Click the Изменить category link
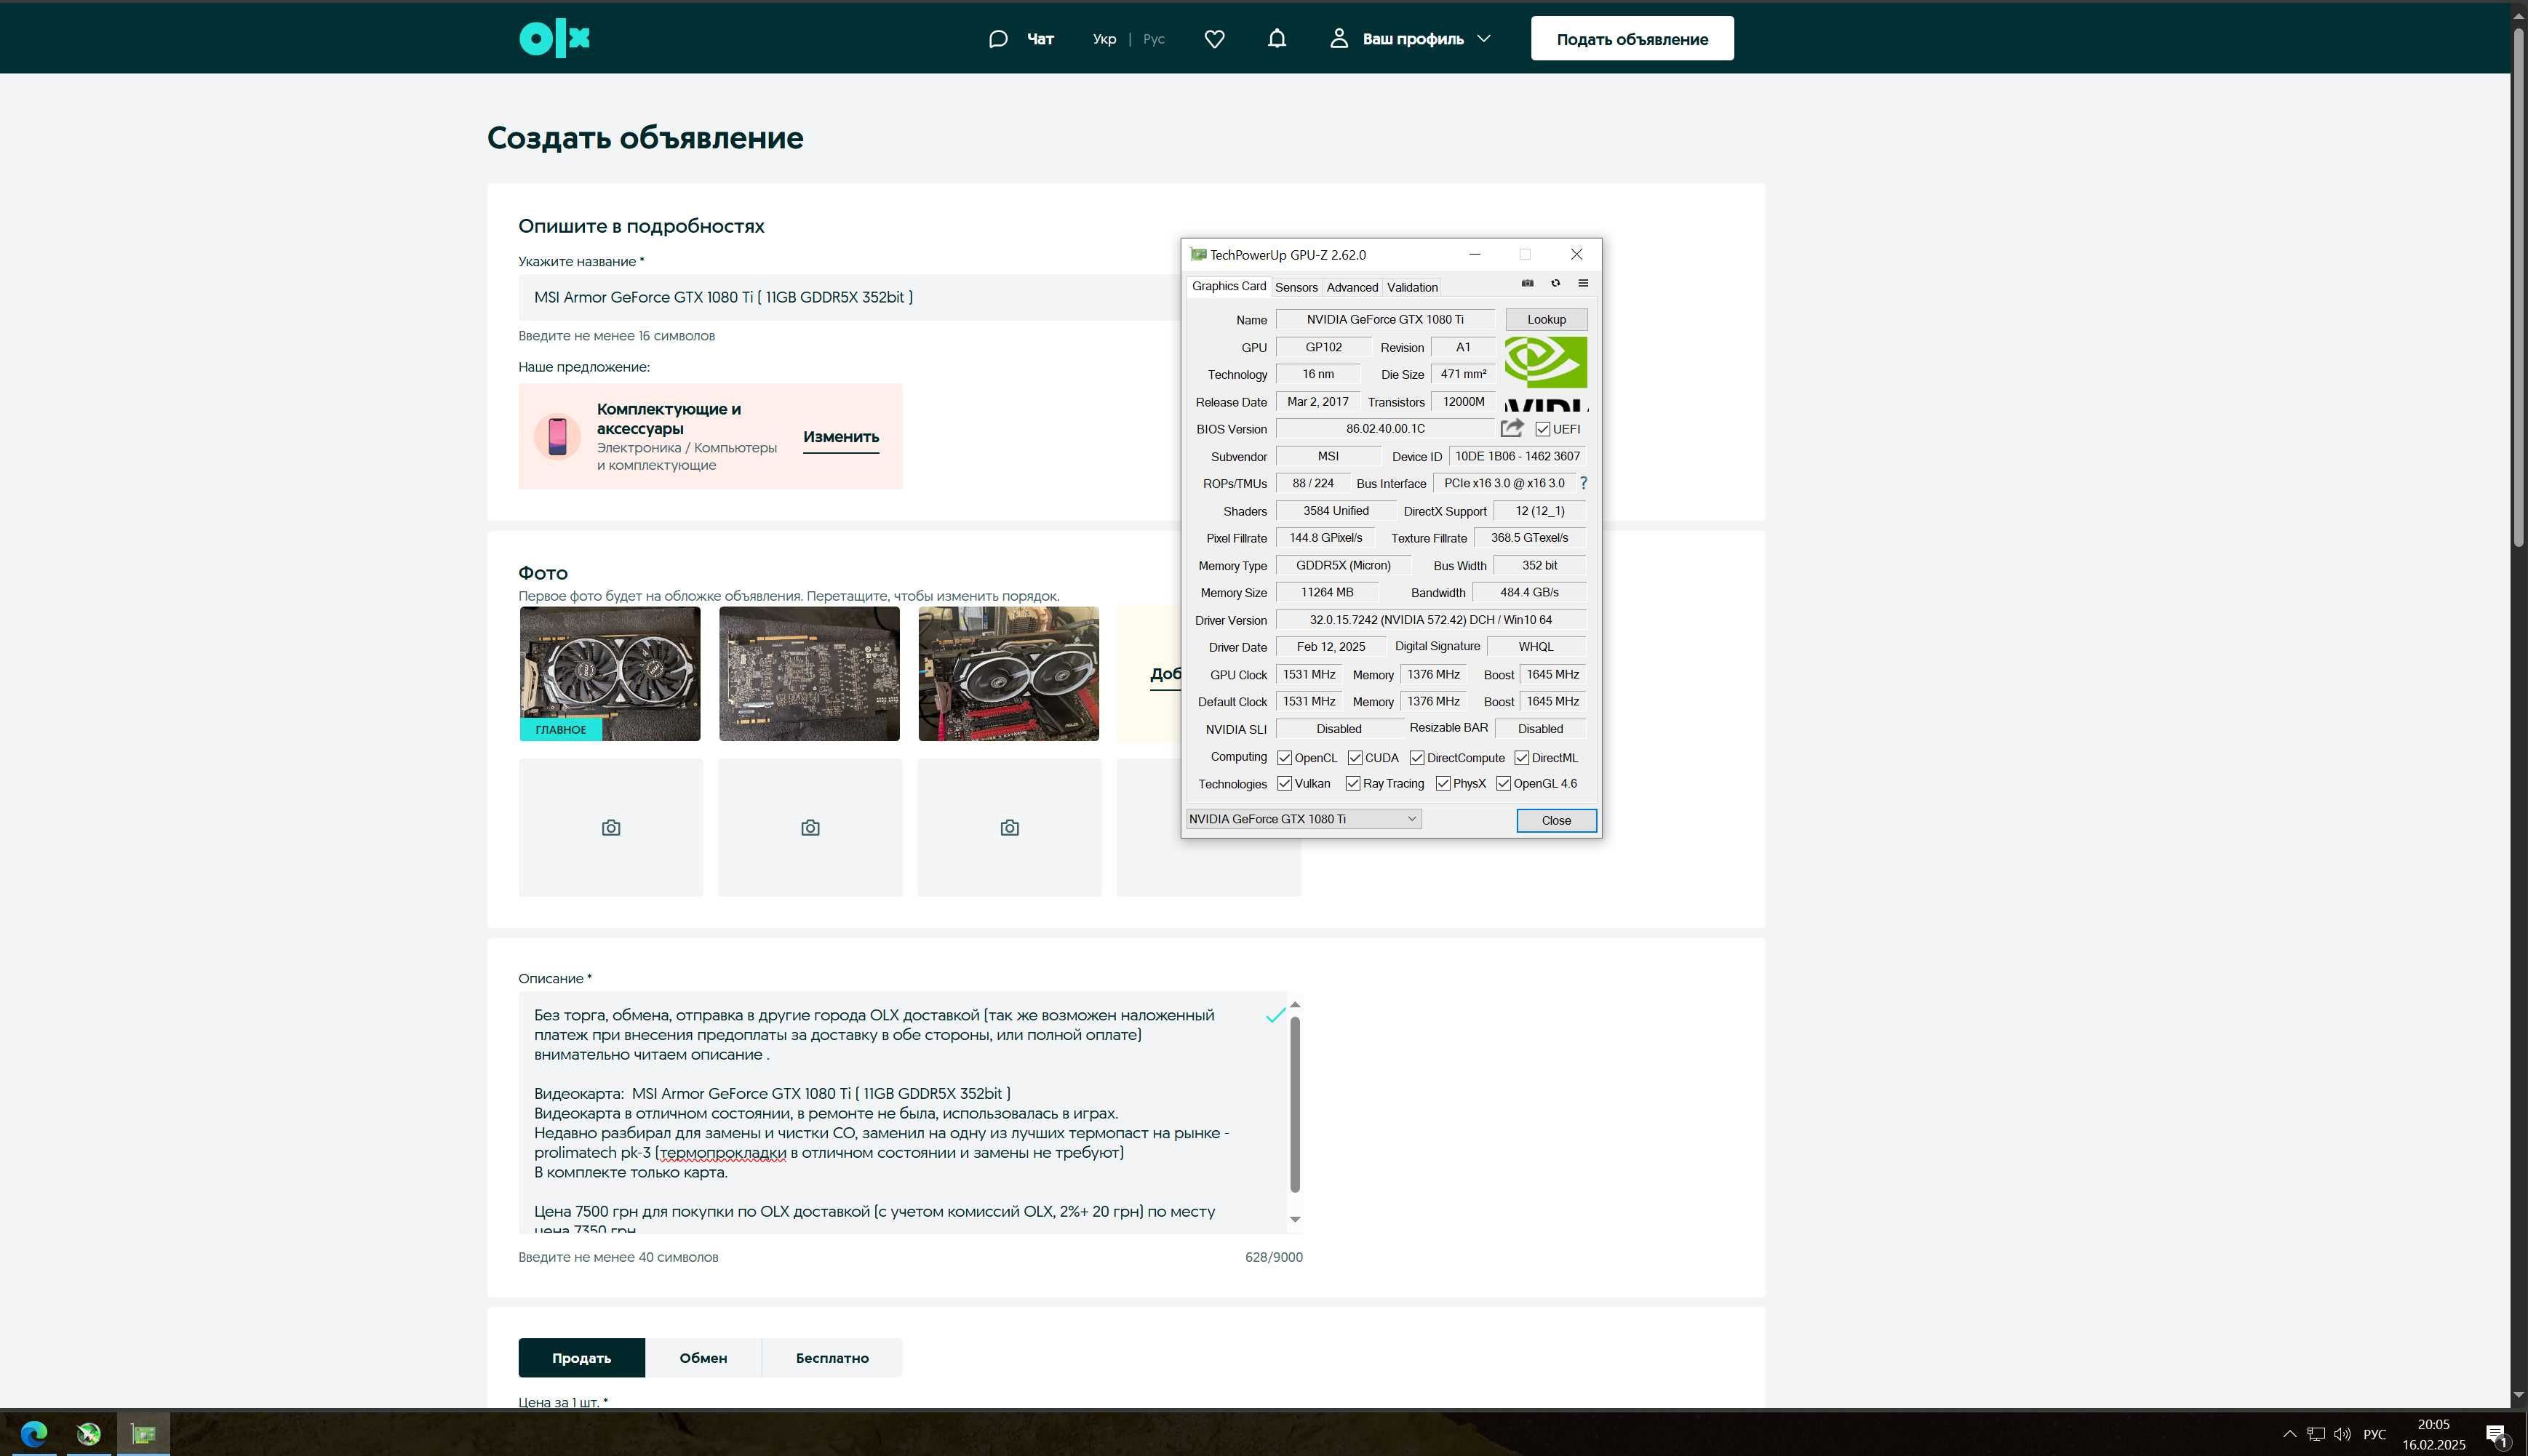This screenshot has height=1456, width=2528. point(841,437)
